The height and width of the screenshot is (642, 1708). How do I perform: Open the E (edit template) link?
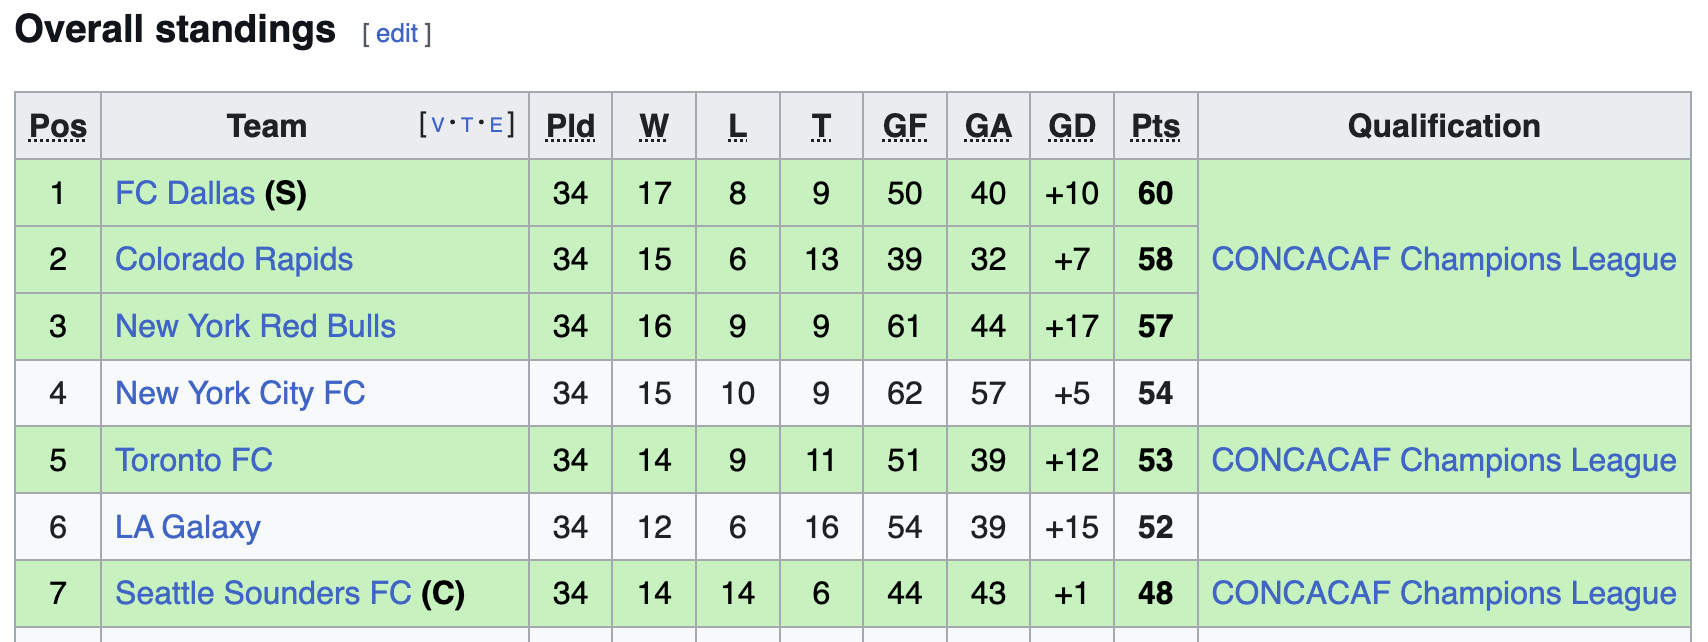click(x=495, y=125)
